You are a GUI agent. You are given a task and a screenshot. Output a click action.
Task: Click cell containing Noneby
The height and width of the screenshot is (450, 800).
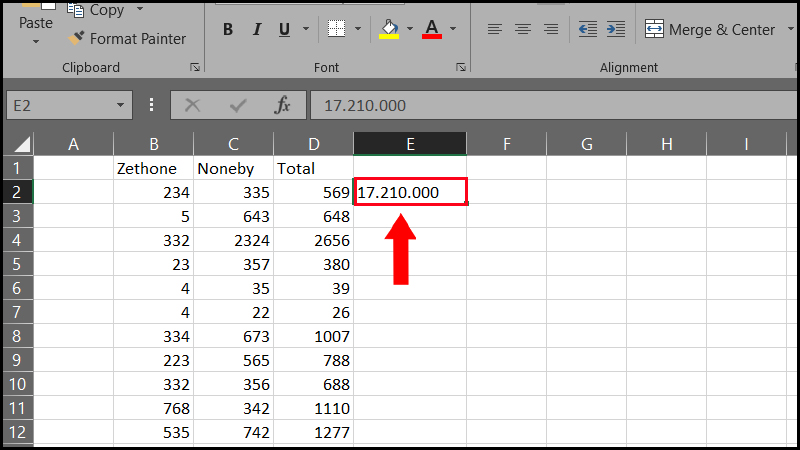(234, 168)
